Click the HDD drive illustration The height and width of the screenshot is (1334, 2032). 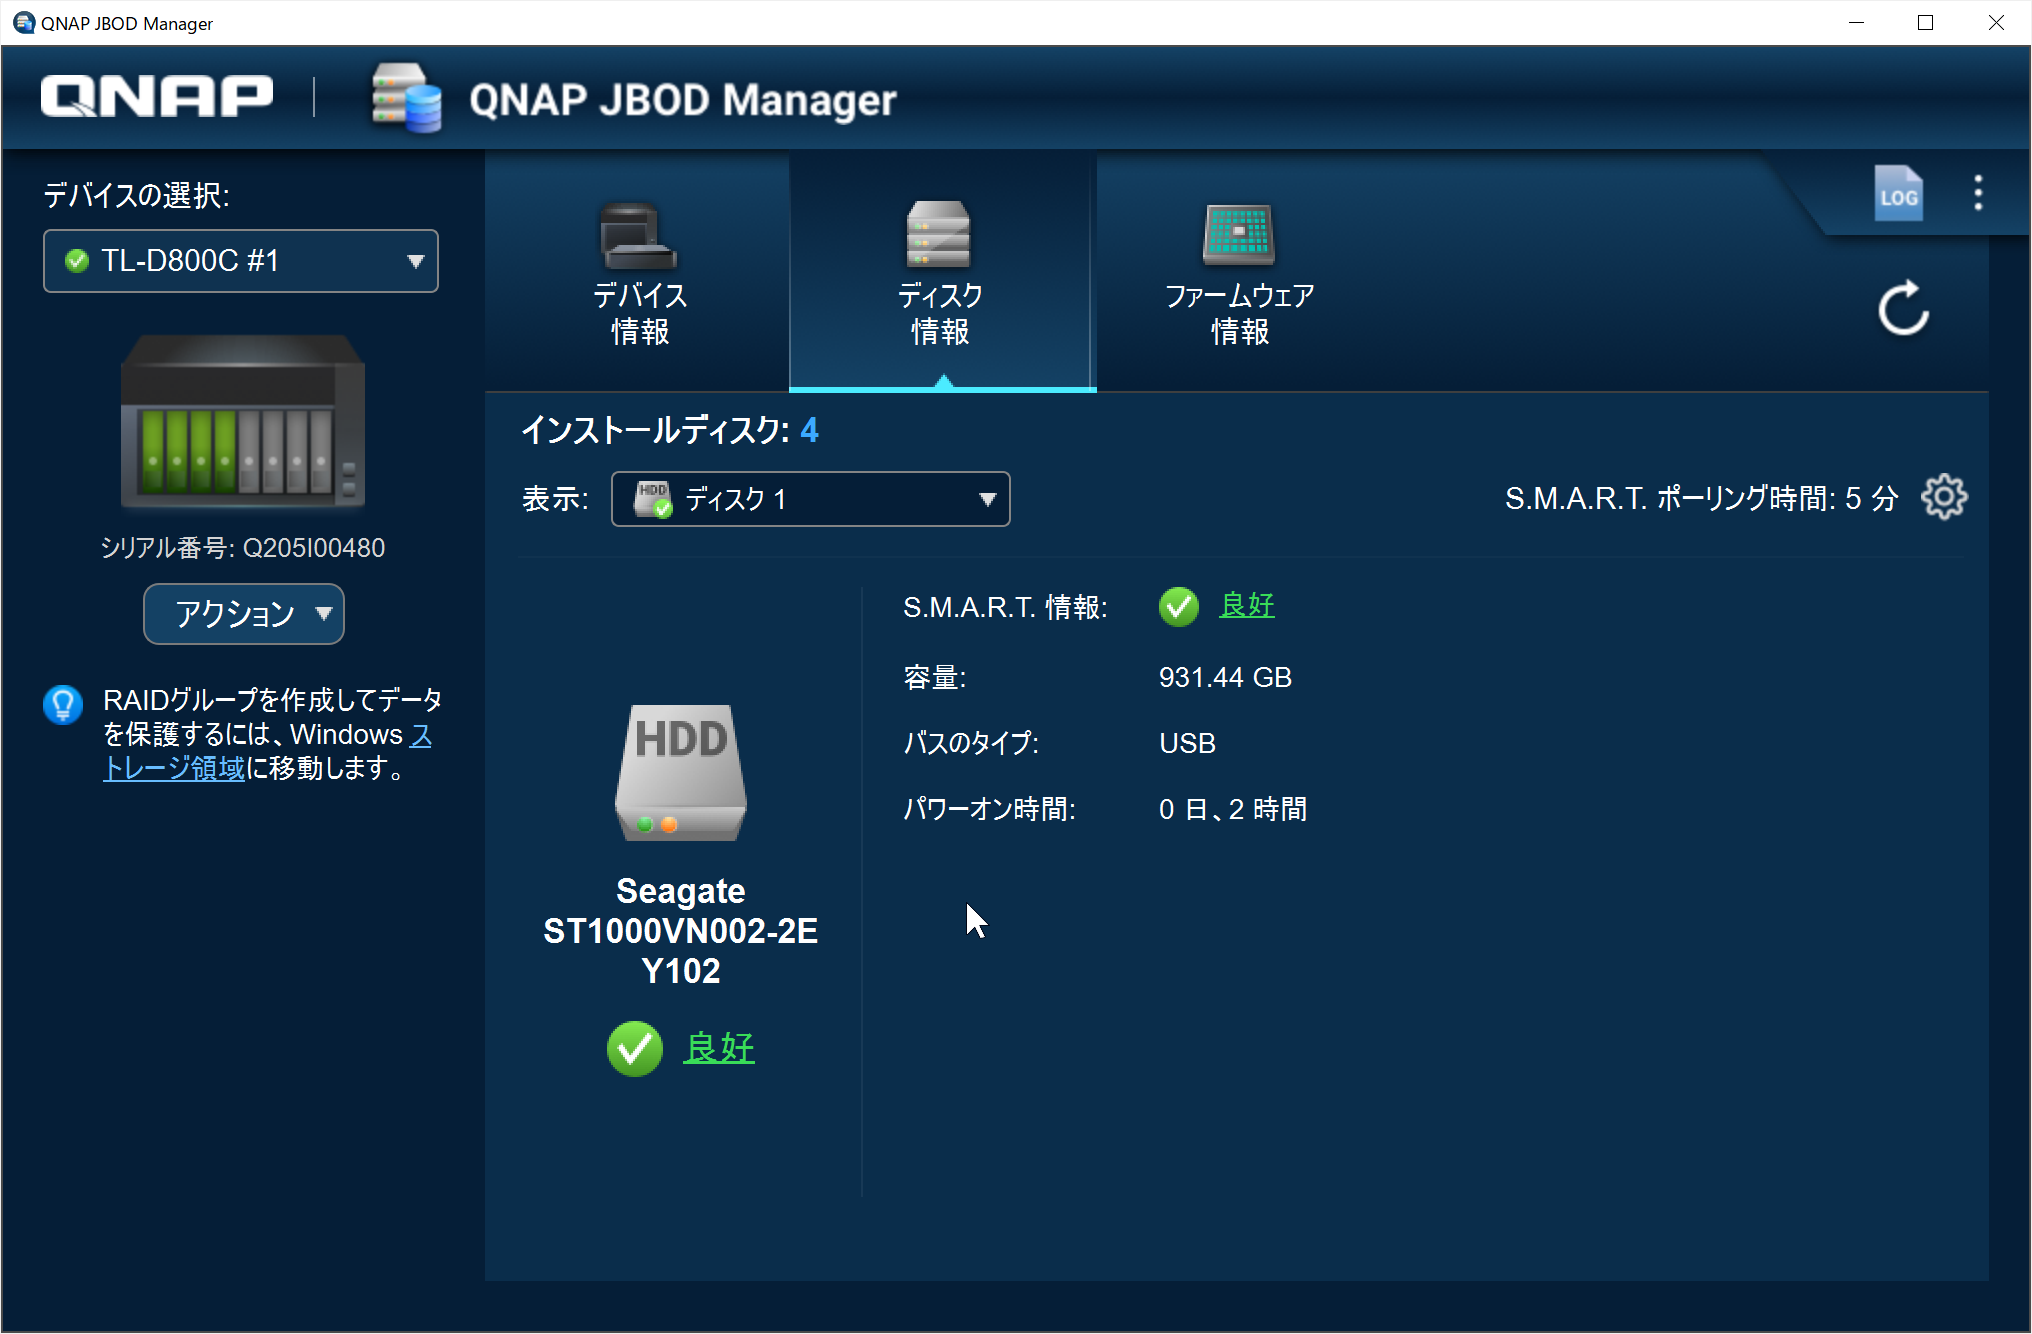point(680,770)
